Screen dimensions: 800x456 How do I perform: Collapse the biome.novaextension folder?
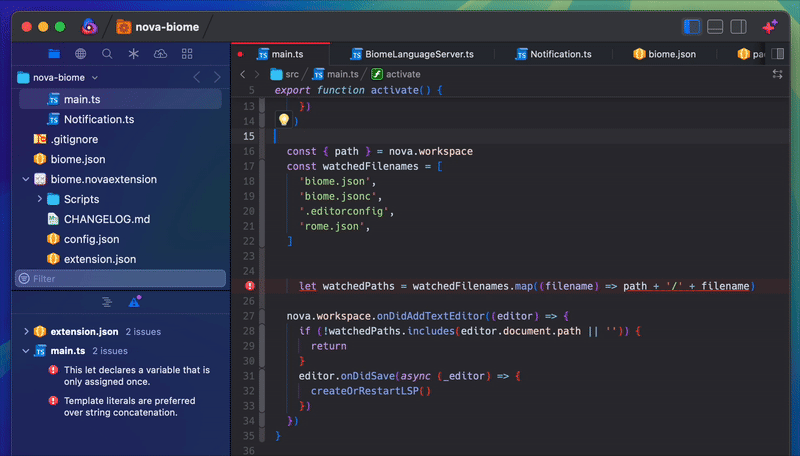(26, 179)
